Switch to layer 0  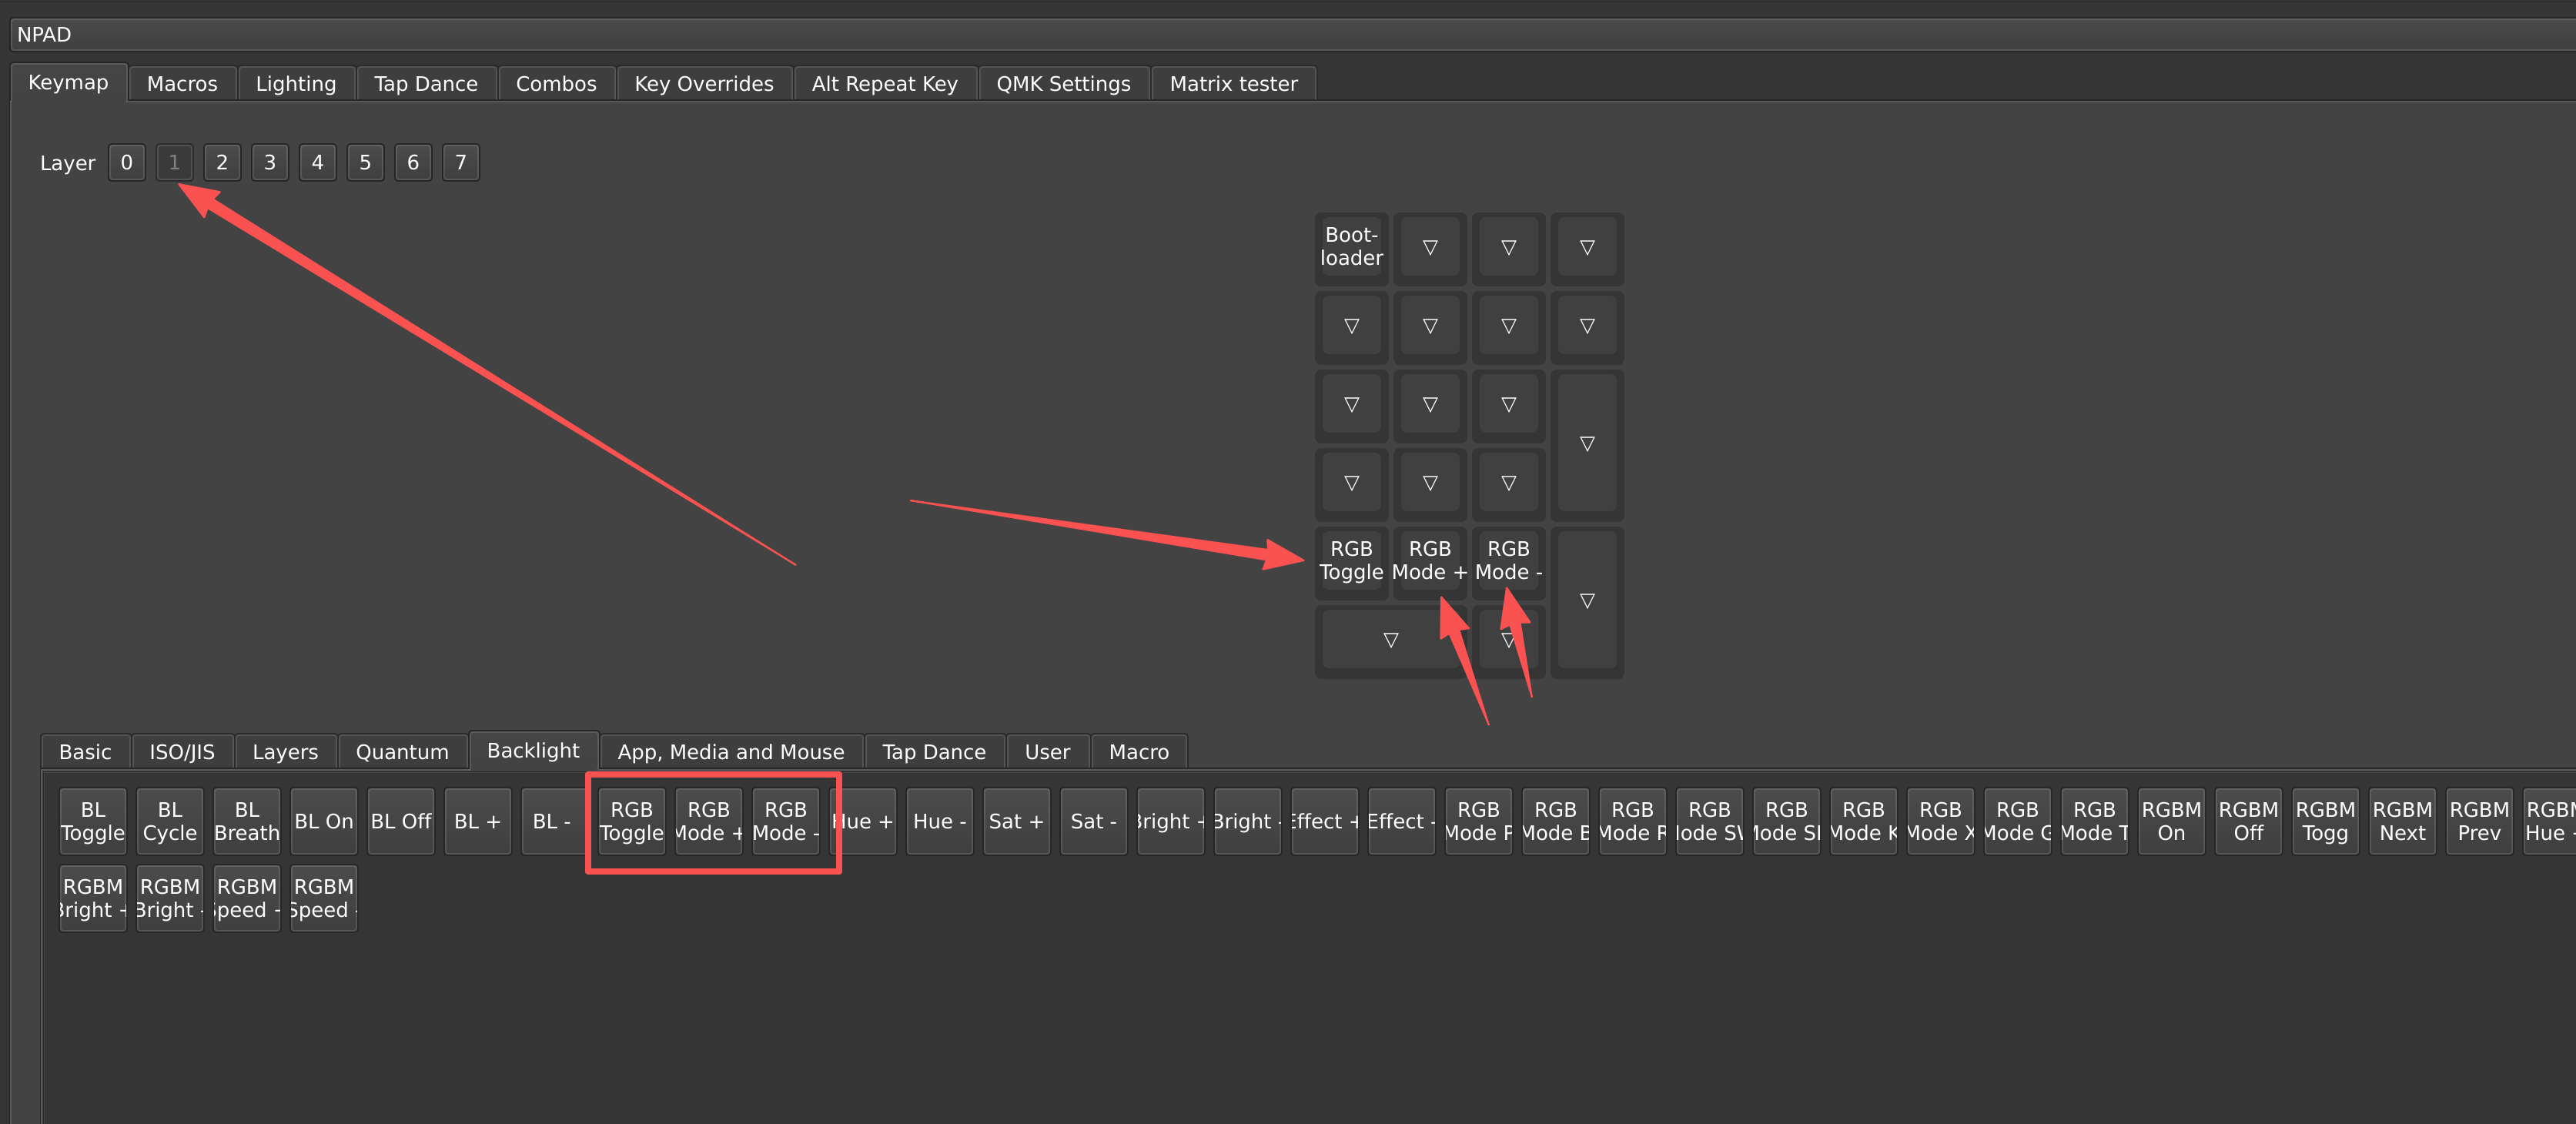127,163
